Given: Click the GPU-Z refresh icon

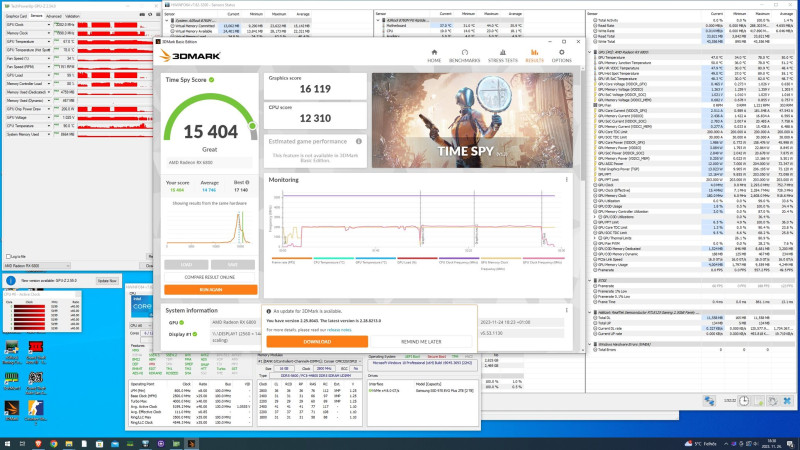Looking at the screenshot, I should coord(150,15).
